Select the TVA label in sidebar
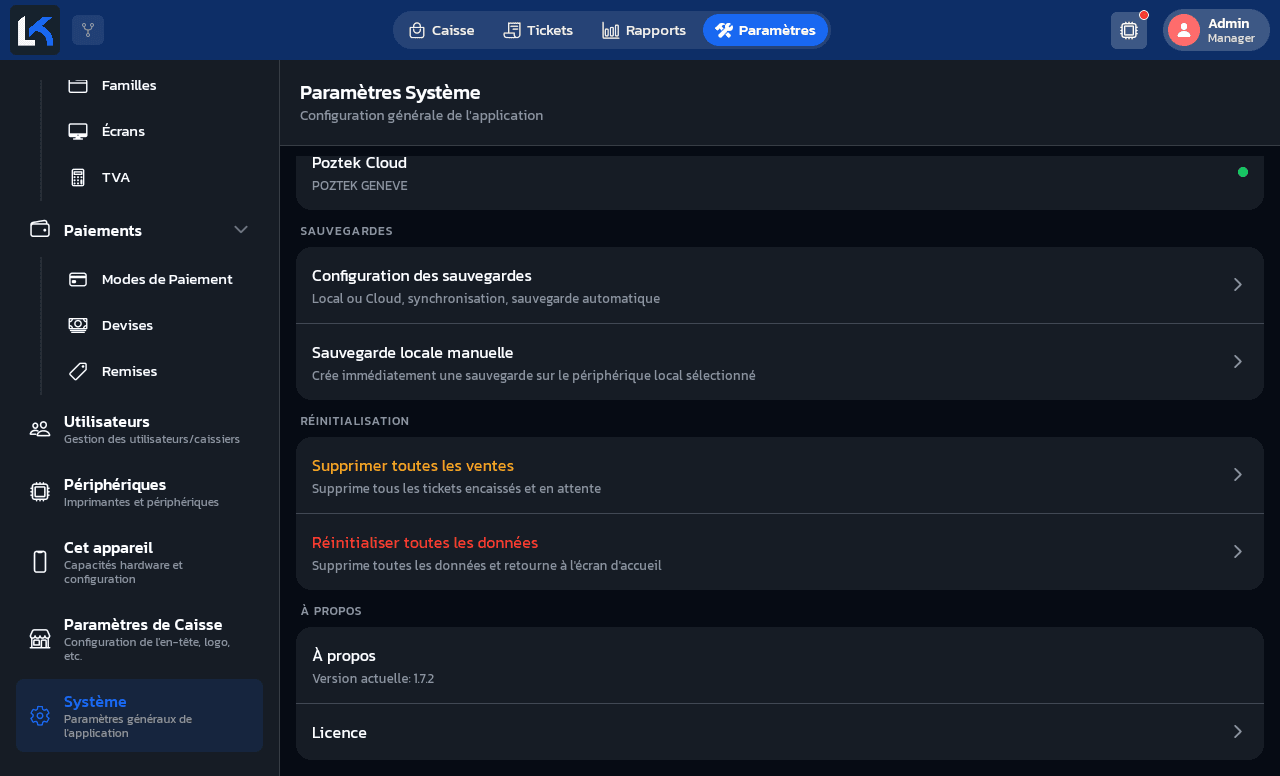Viewport: 1280px width, 776px height. (x=116, y=177)
